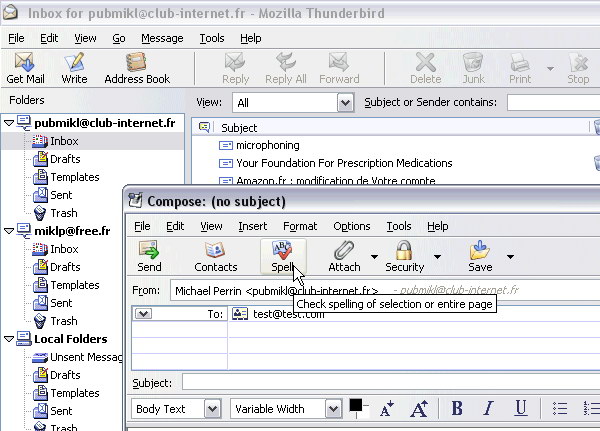Open the microphoning message
Image resolution: width=600 pixels, height=431 pixels.
[x=267, y=145]
